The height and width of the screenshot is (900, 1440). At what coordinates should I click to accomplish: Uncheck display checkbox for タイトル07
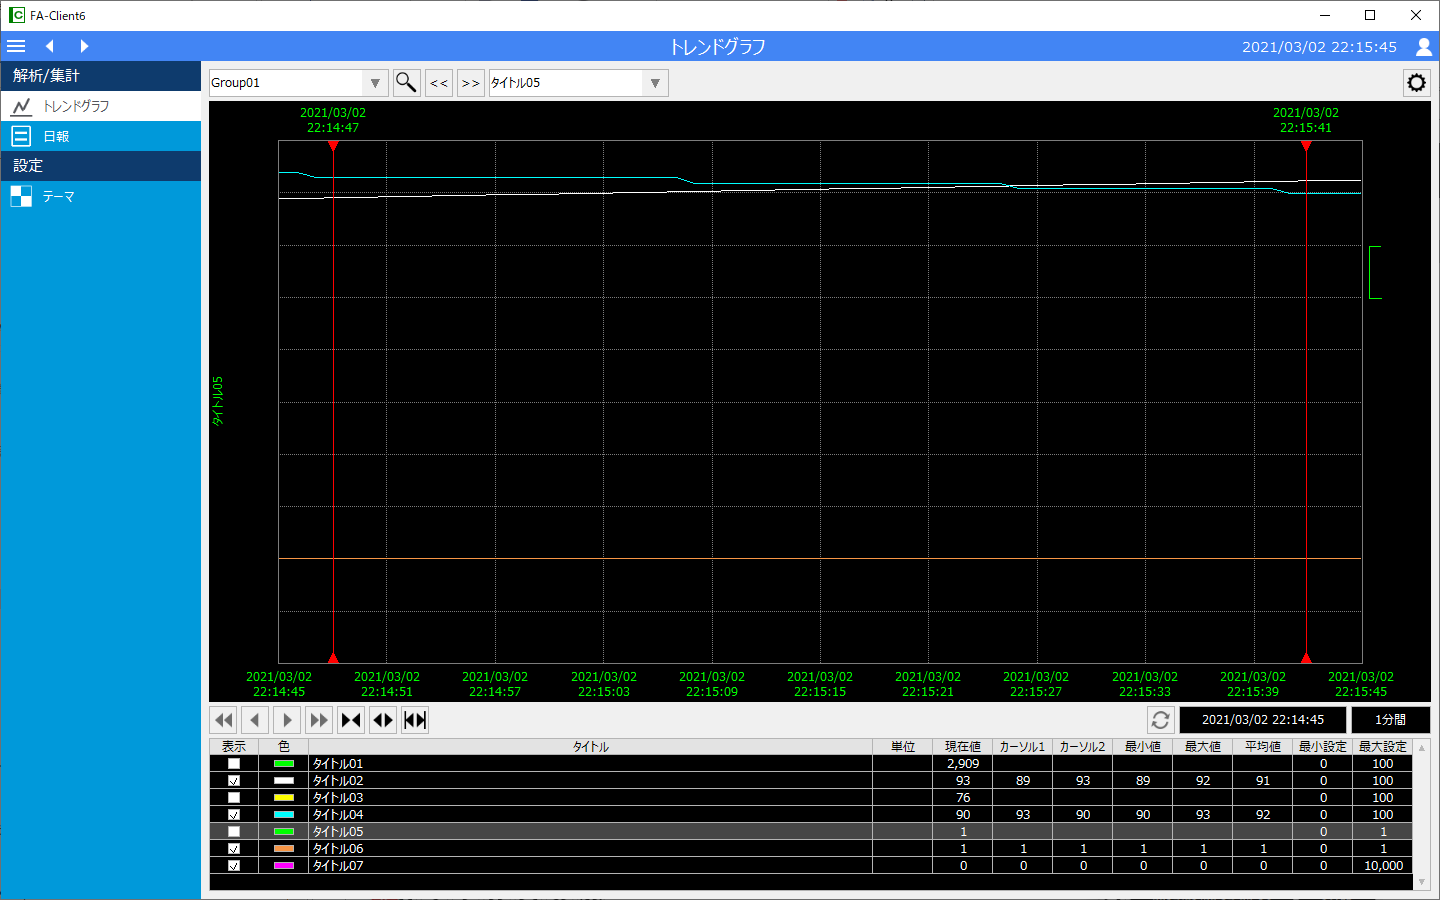tap(234, 866)
